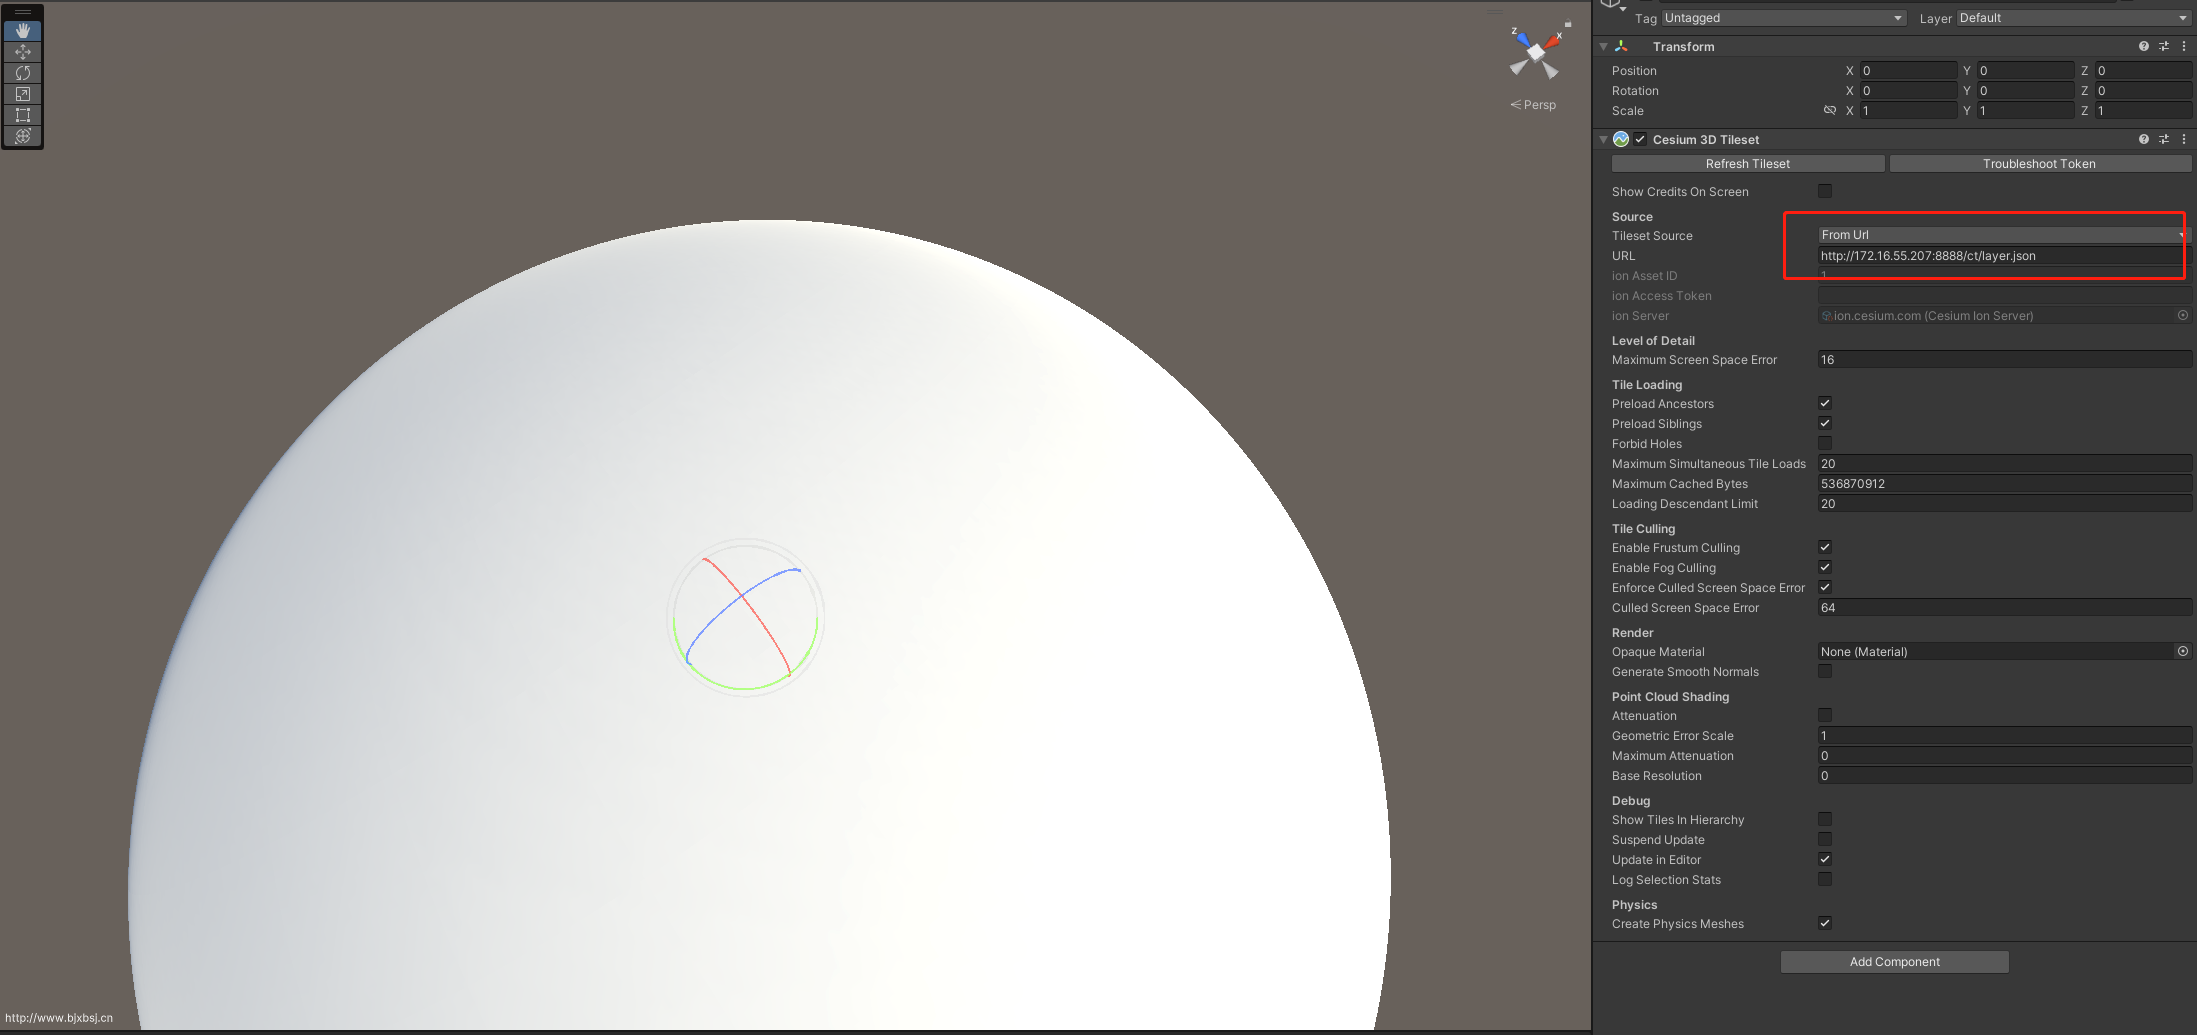Image resolution: width=2197 pixels, height=1035 pixels.
Task: Disable the Cesium 3D Tileset component checkbox
Action: [1640, 139]
